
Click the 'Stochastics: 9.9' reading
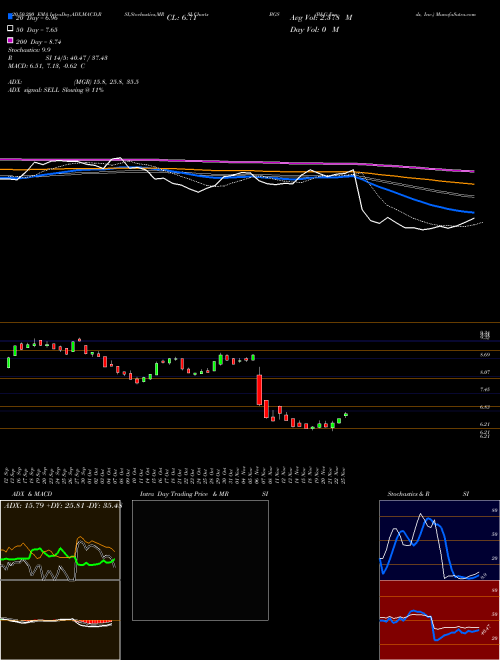tap(29, 50)
